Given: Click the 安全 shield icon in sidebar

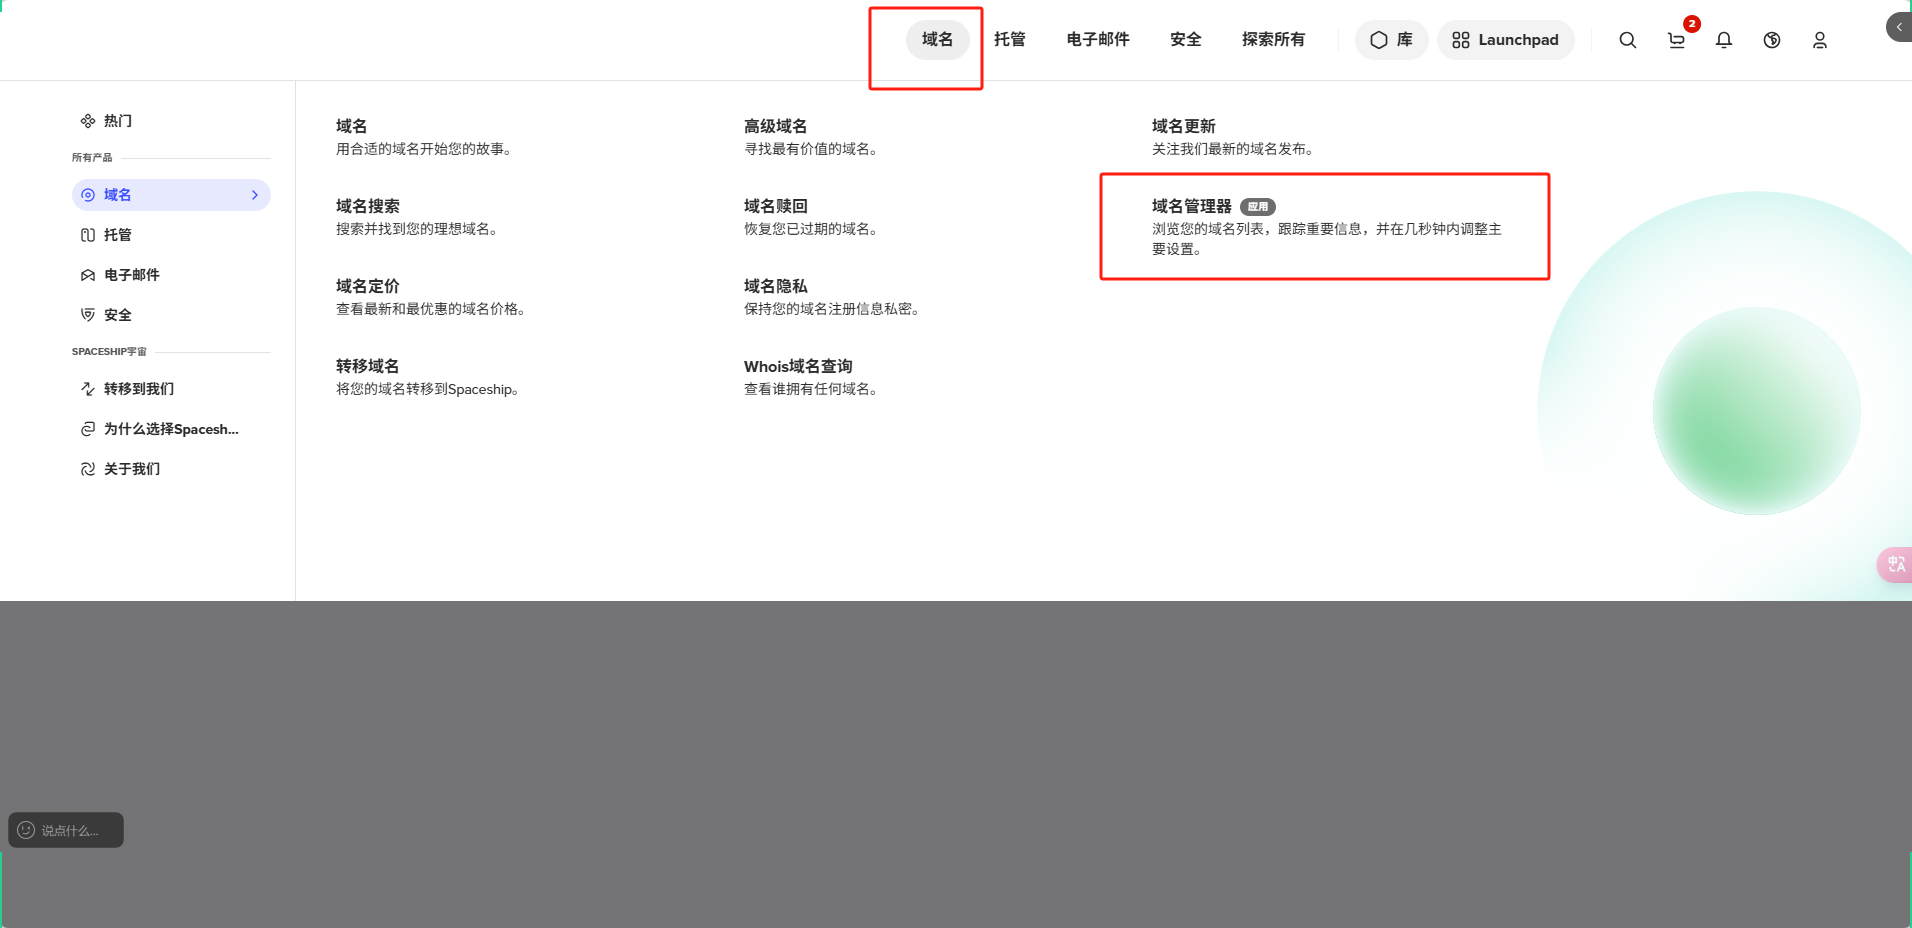Looking at the screenshot, I should point(88,315).
